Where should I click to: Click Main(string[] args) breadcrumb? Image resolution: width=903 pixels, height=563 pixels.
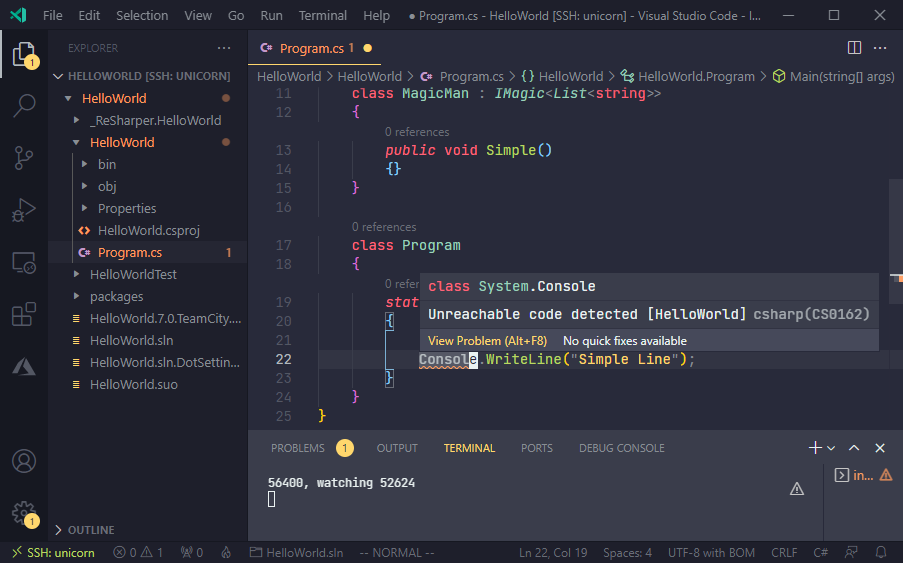pyautogui.click(x=834, y=76)
